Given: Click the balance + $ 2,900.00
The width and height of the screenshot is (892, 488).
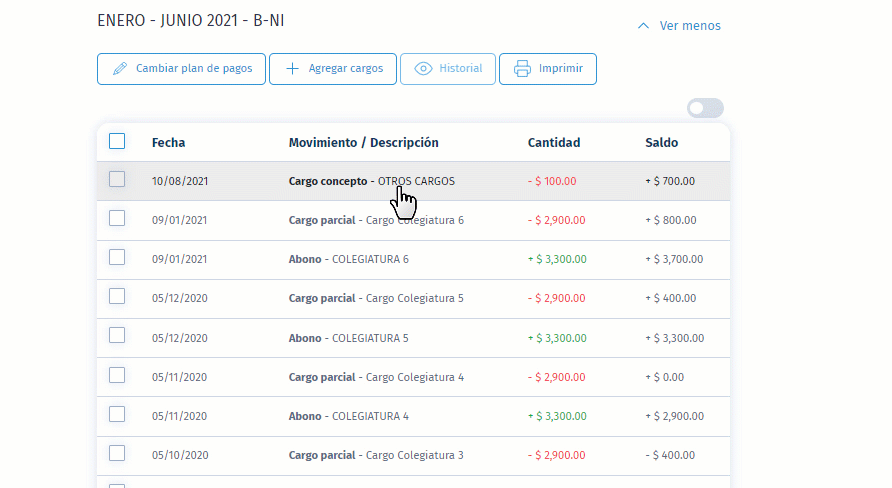Looking at the screenshot, I should tap(675, 416).
